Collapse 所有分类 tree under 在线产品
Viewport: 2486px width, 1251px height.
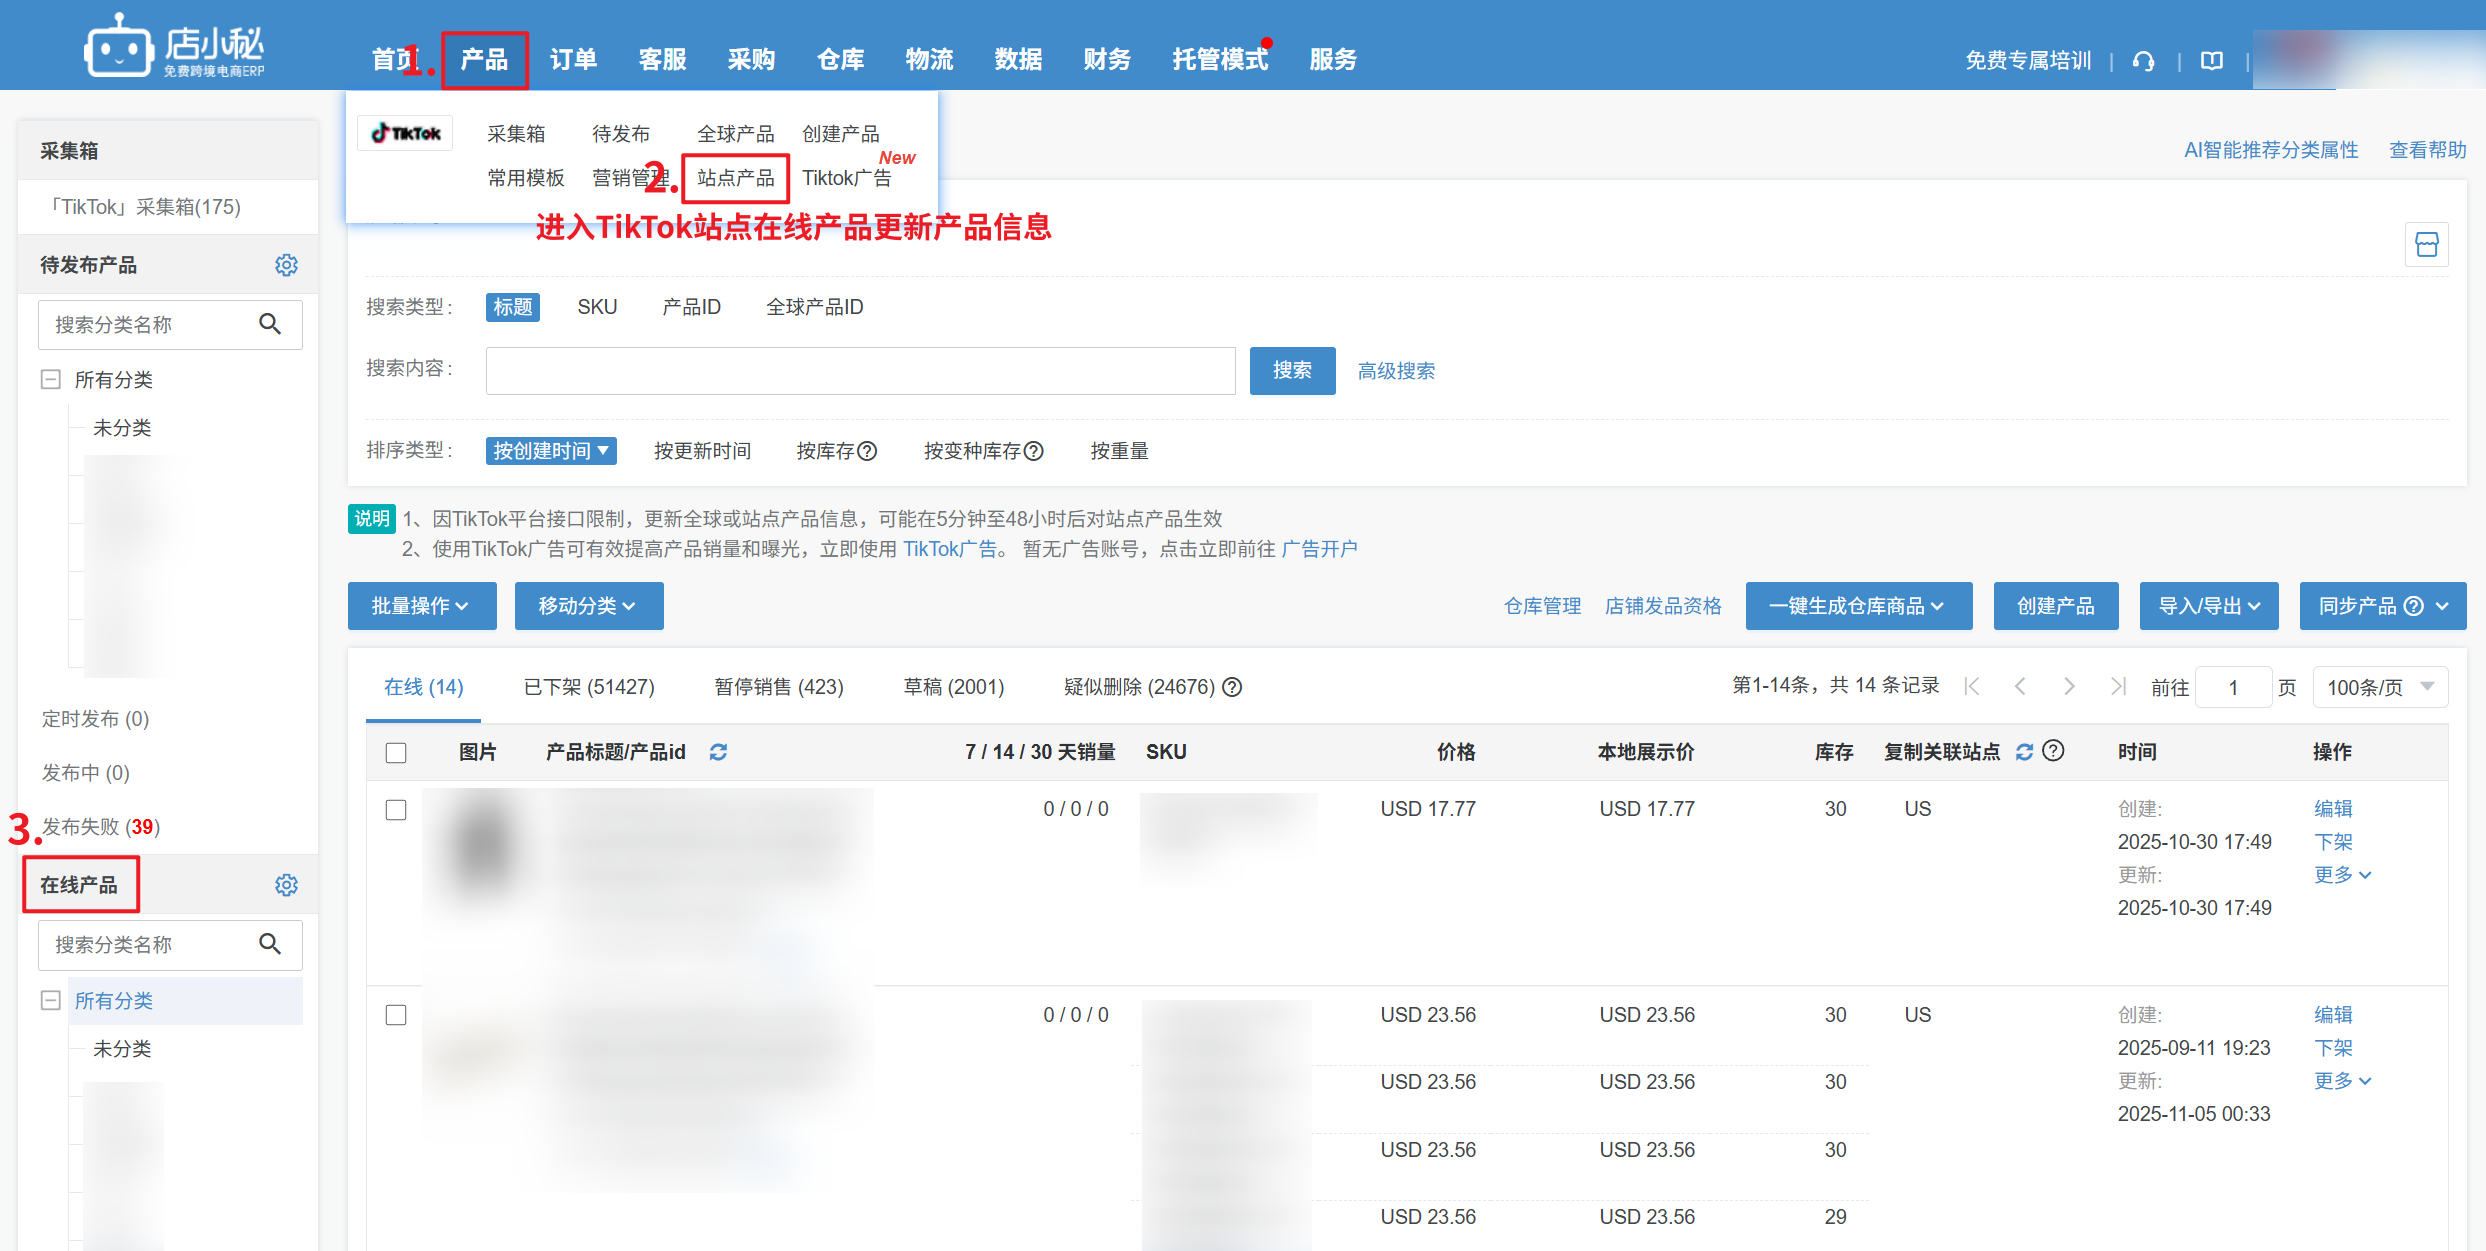pos(50,1000)
